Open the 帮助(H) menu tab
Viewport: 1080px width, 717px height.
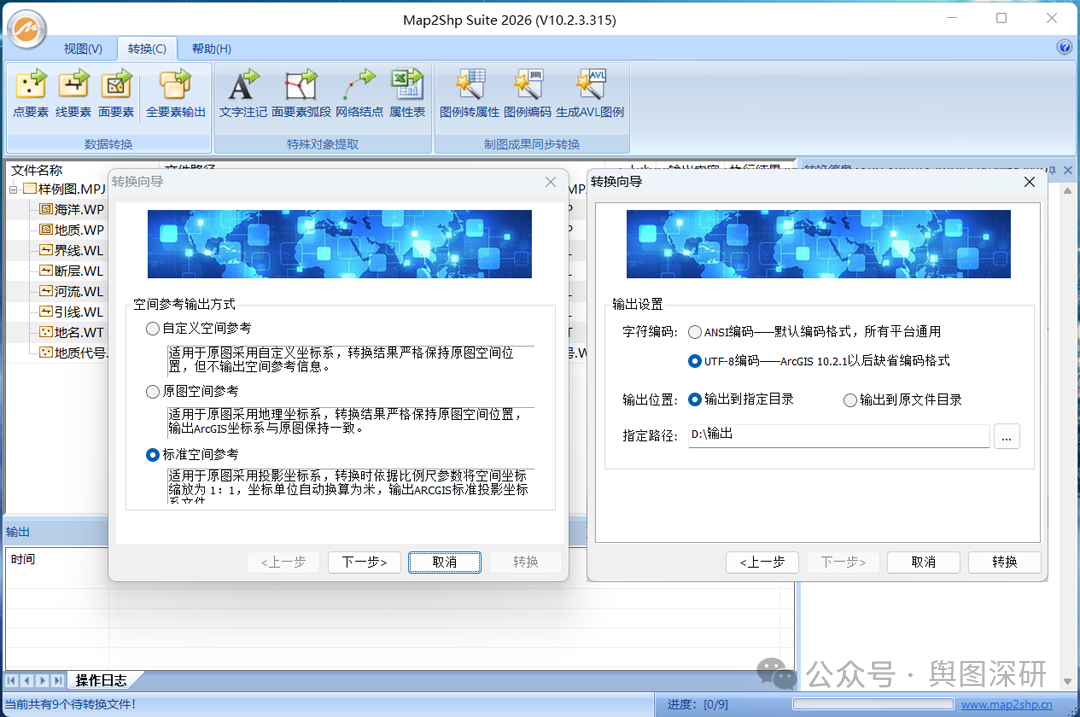[x=209, y=48]
